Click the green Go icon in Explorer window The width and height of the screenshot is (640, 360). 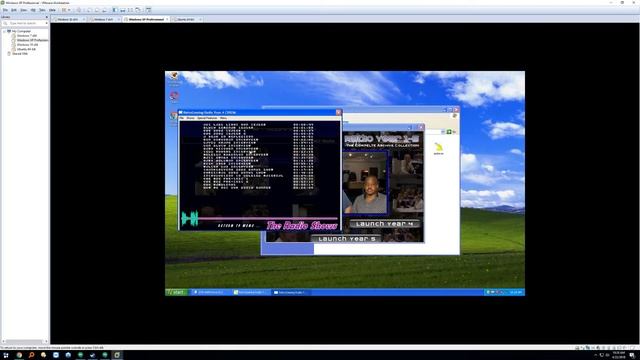(449, 132)
